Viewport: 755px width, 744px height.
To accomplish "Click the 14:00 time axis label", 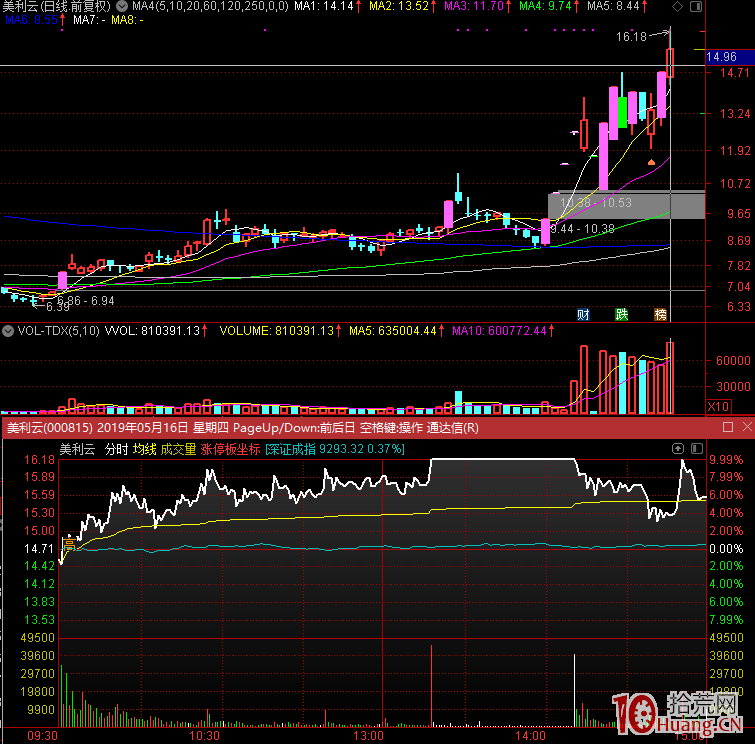I will coord(530,736).
